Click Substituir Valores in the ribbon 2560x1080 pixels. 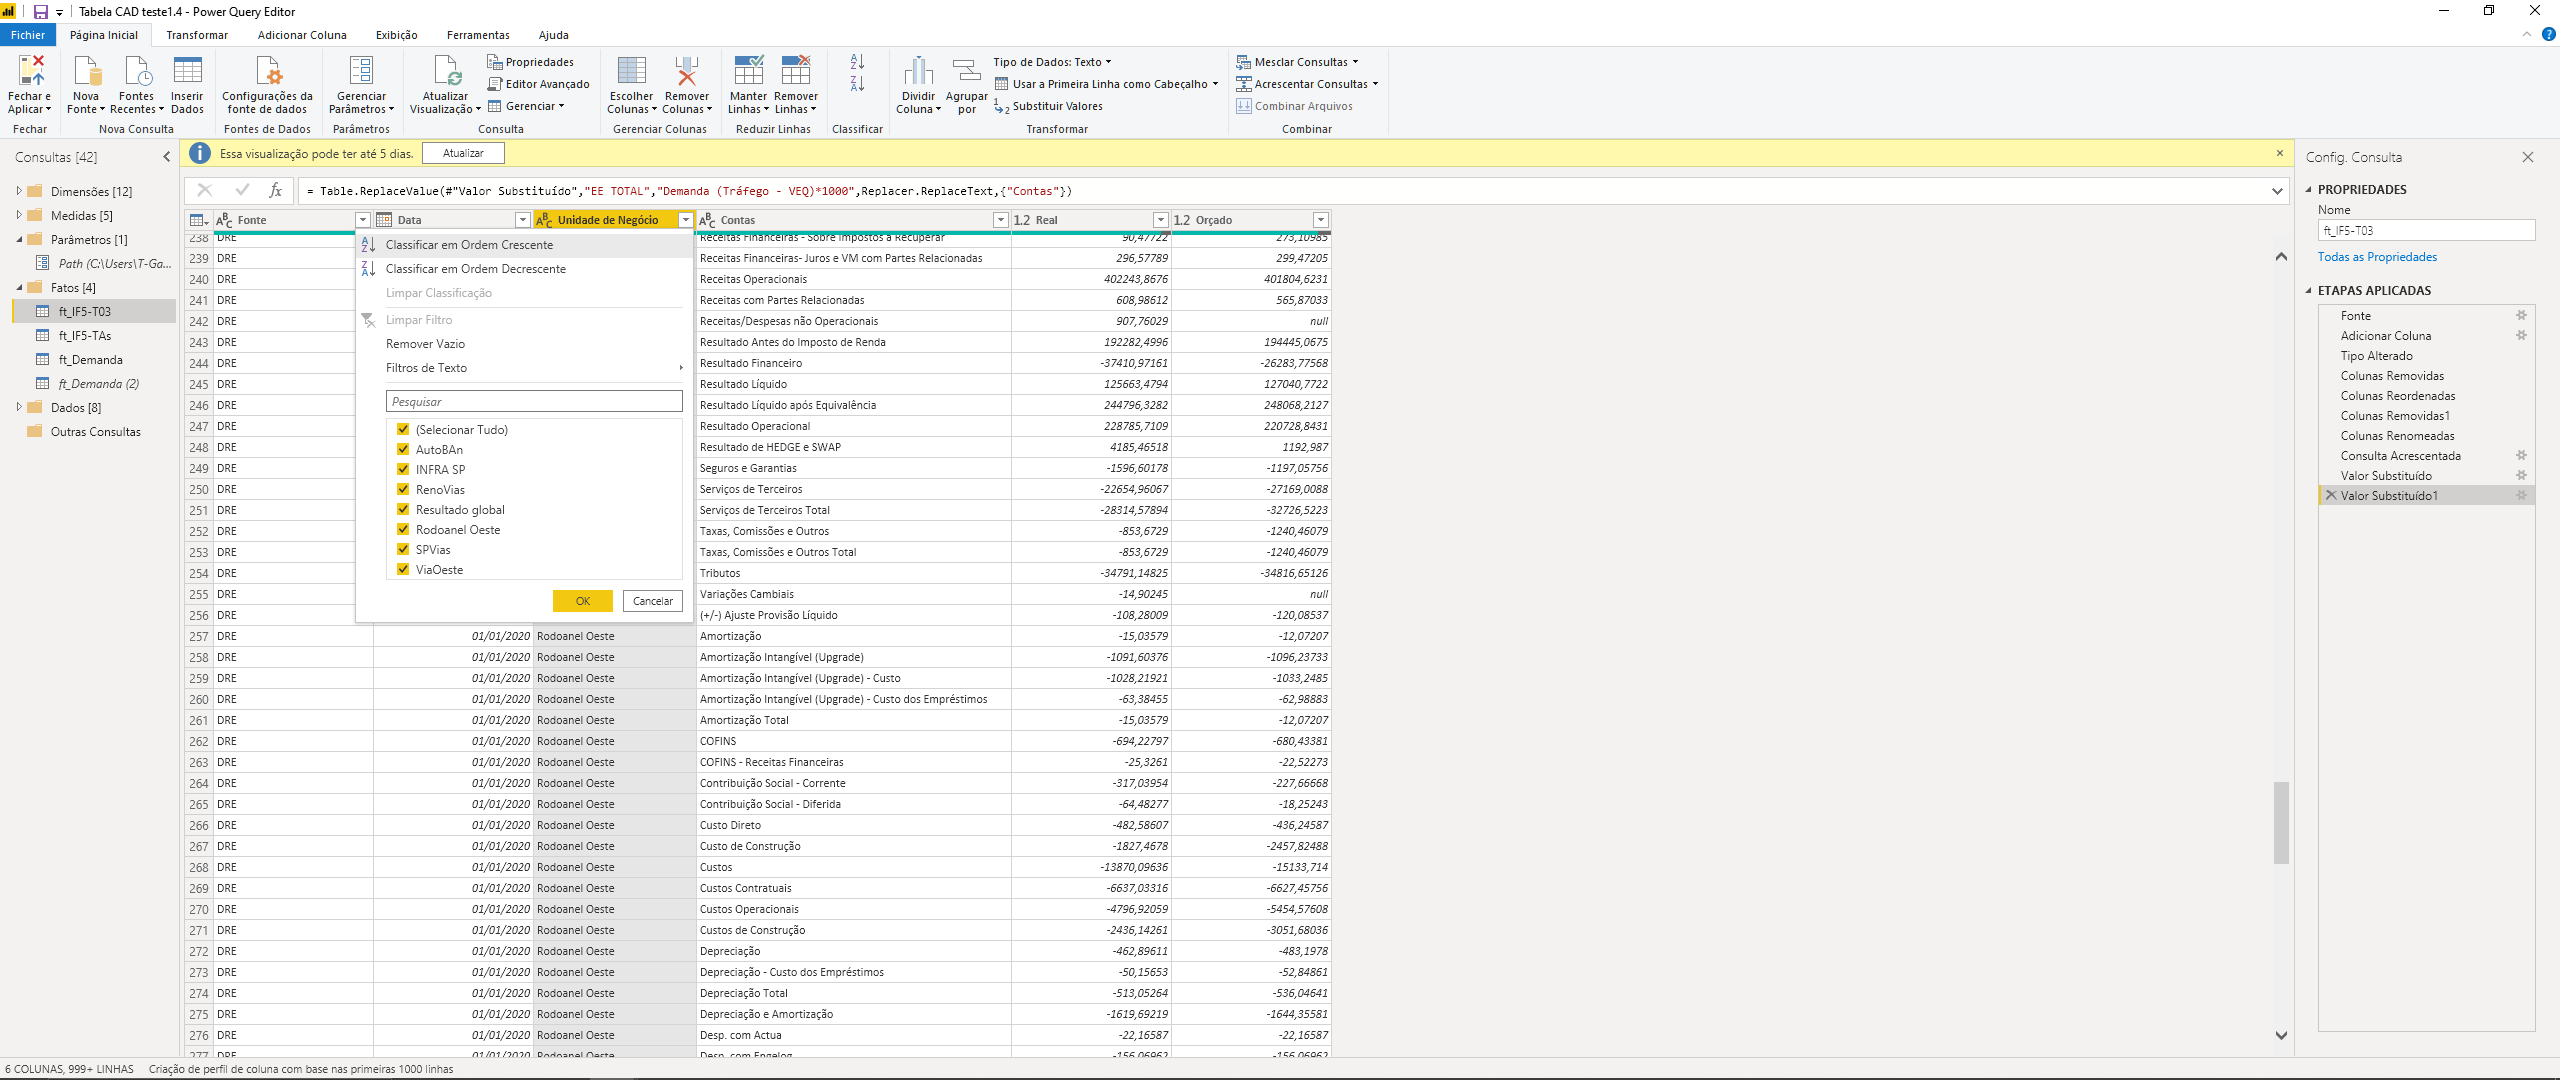(x=1048, y=106)
